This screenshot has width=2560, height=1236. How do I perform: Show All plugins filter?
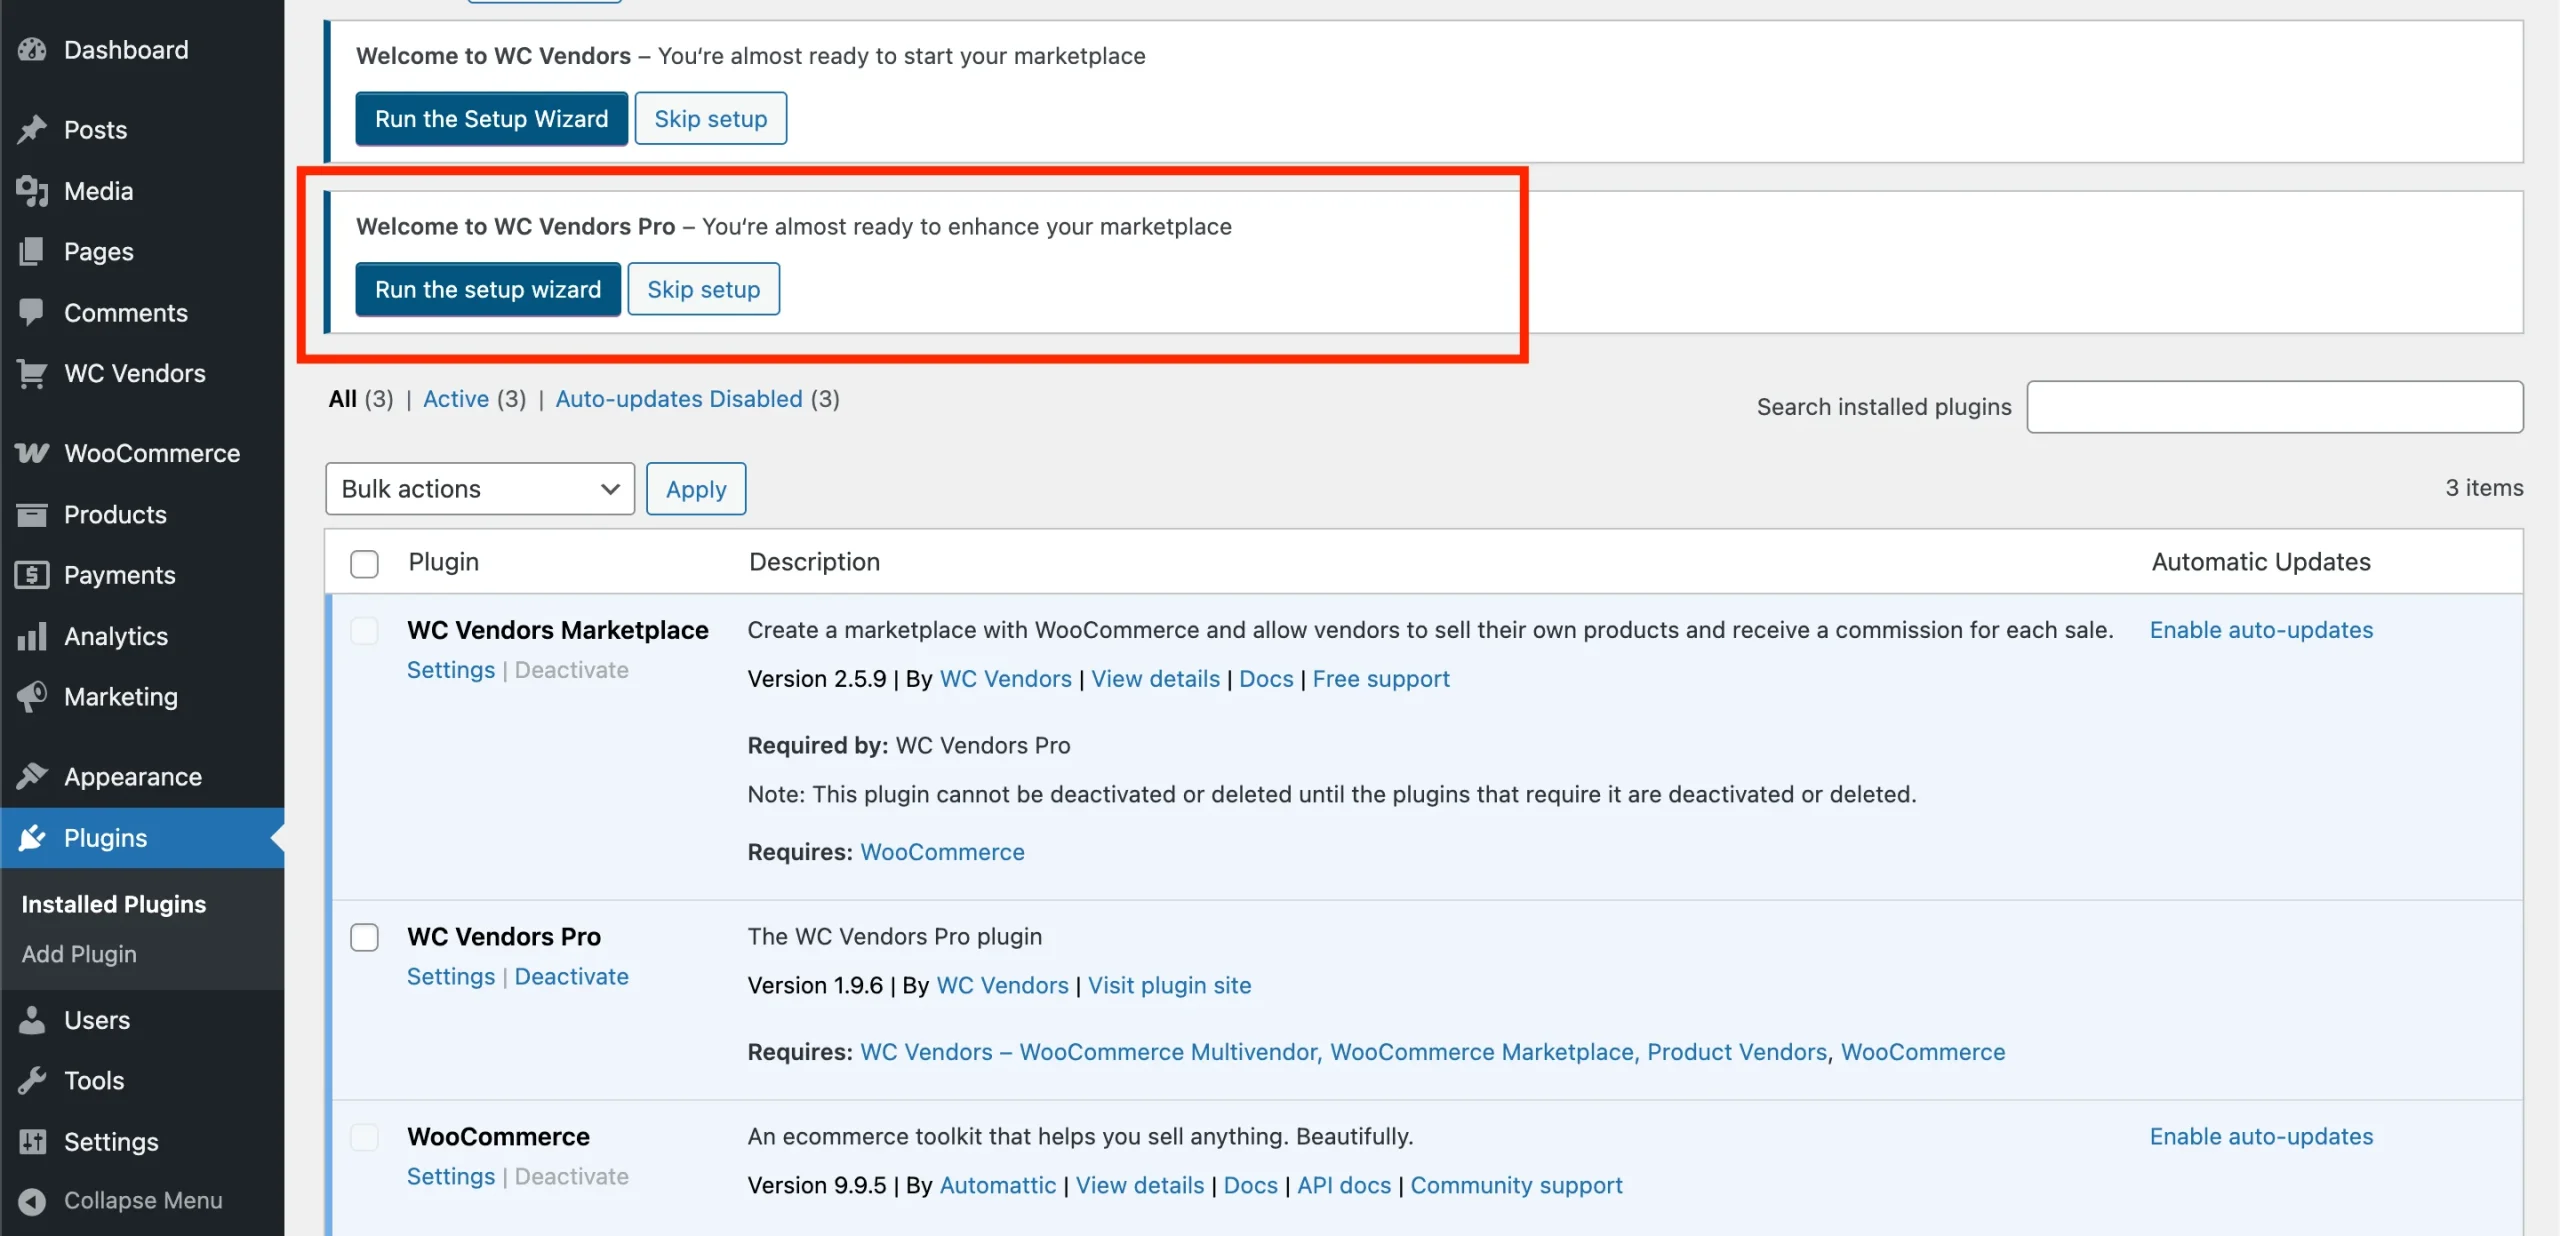343,399
